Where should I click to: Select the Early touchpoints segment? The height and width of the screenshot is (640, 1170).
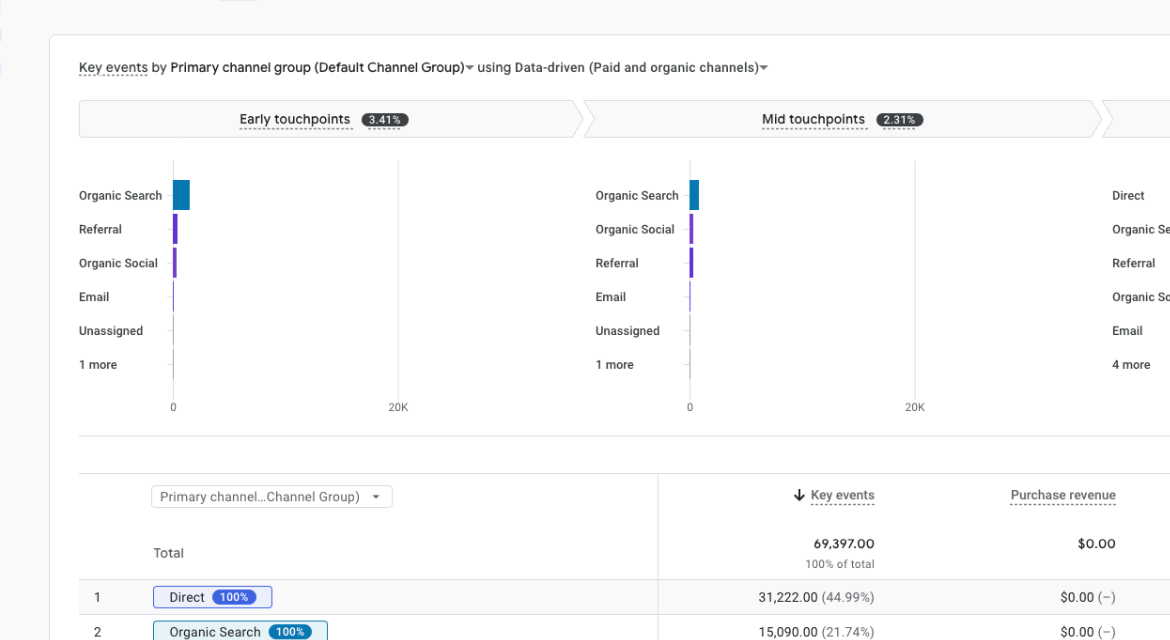pyautogui.click(x=295, y=118)
